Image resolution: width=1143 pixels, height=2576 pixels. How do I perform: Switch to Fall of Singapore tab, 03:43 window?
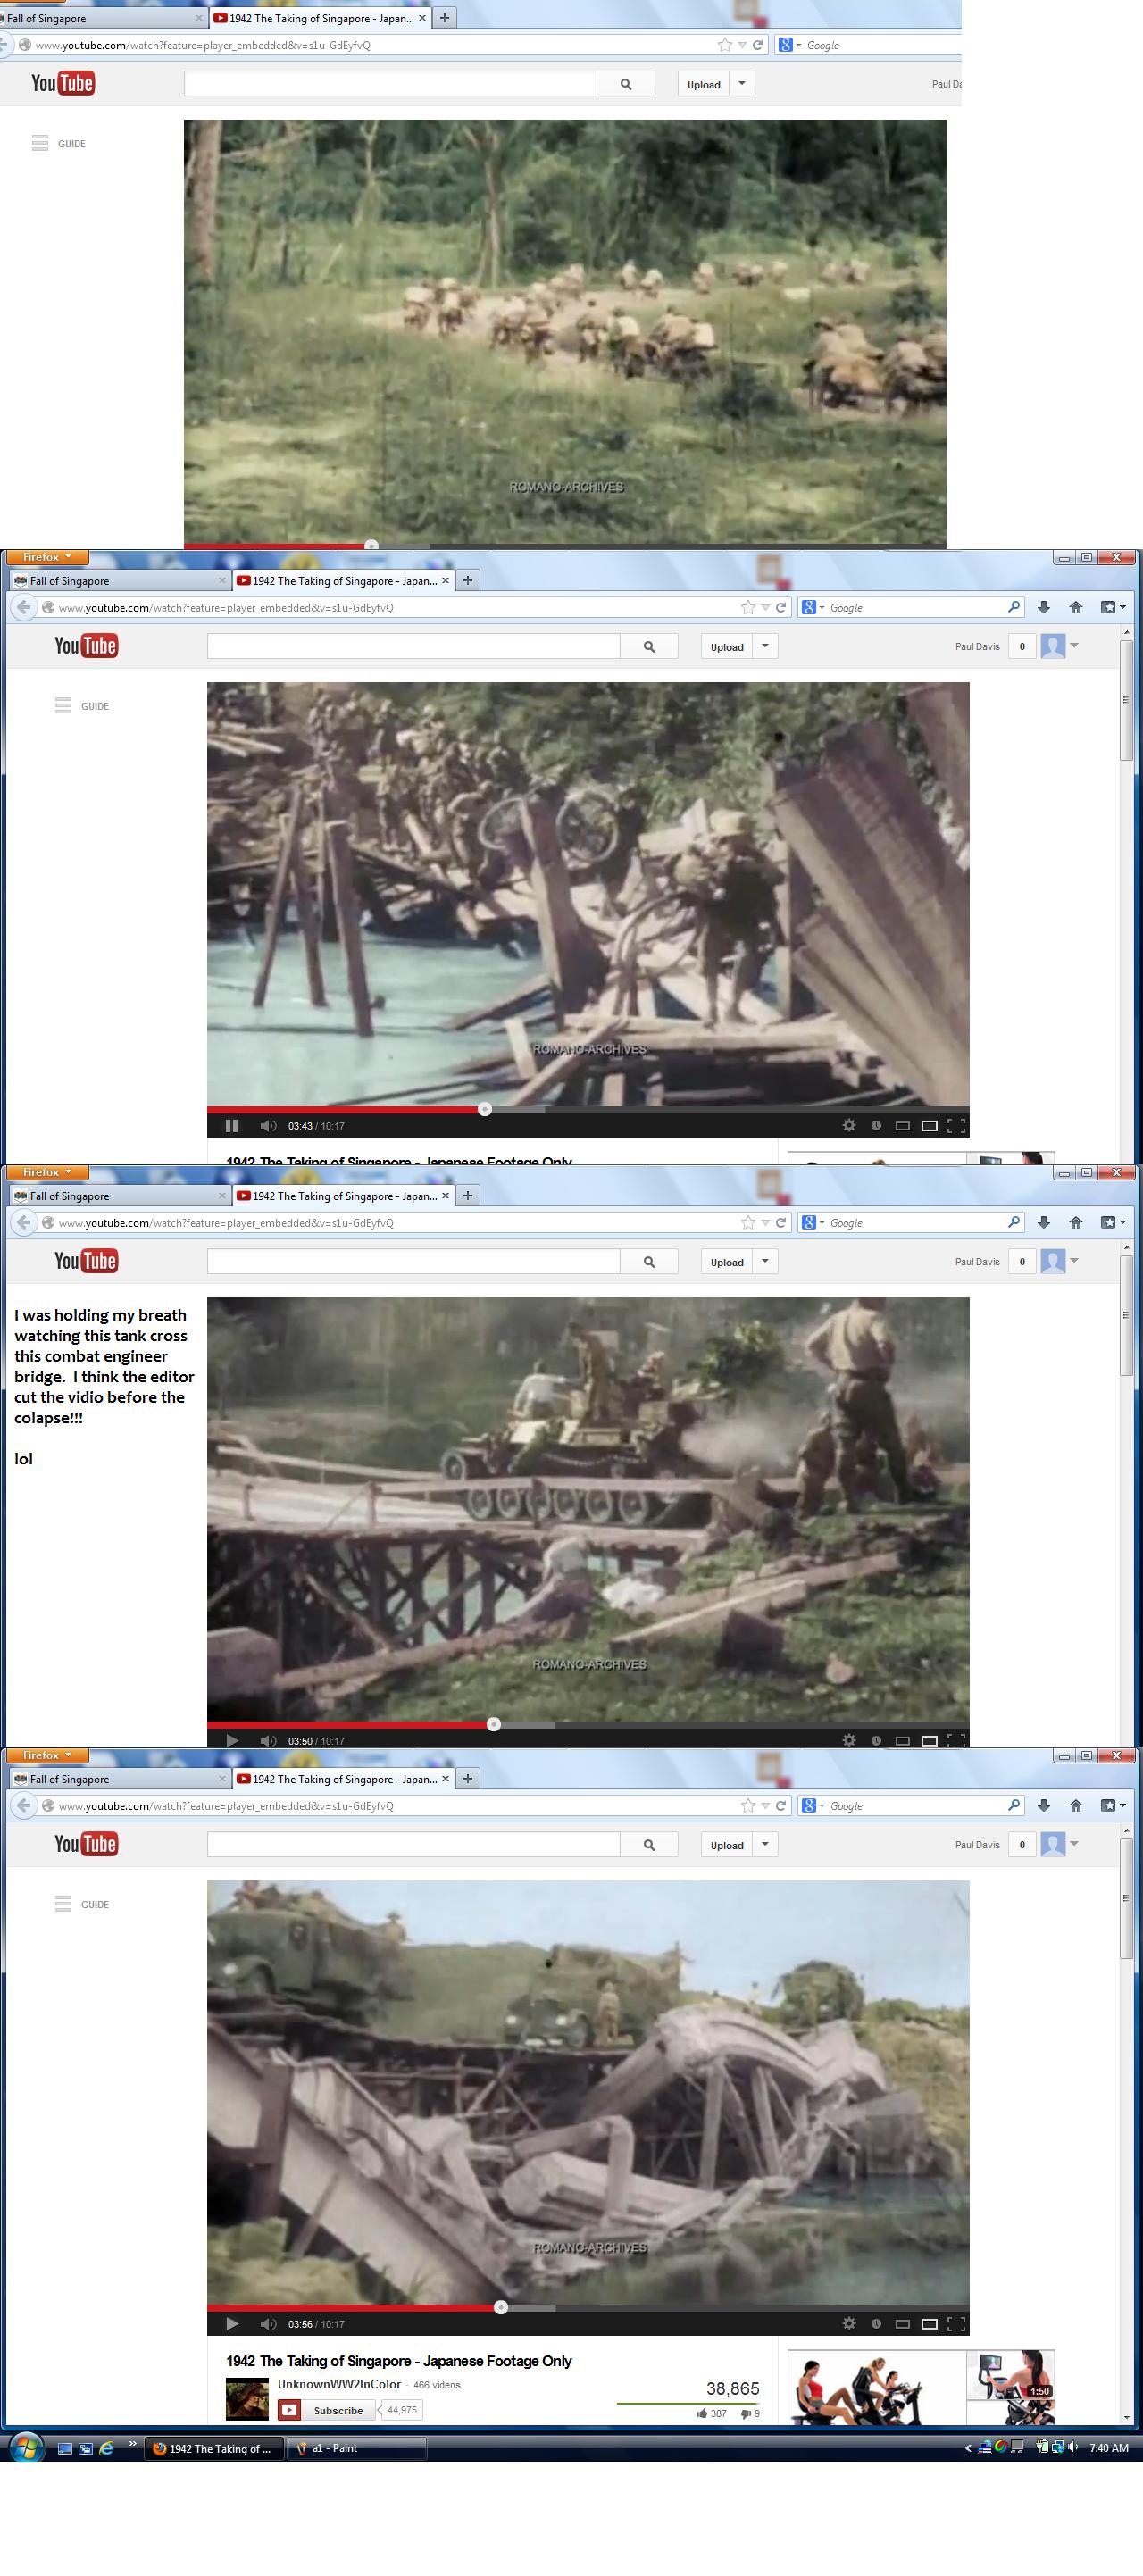[118, 580]
